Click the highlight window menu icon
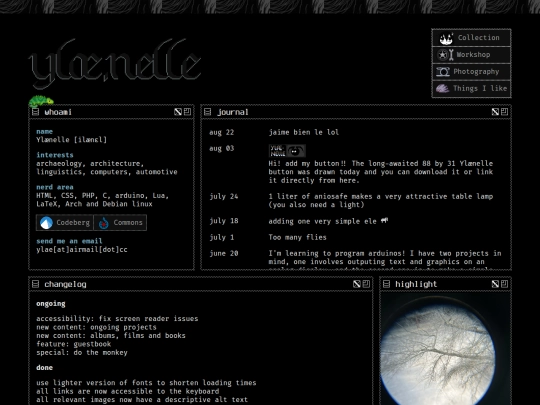Viewport: 540px width, 405px height. 386,284
